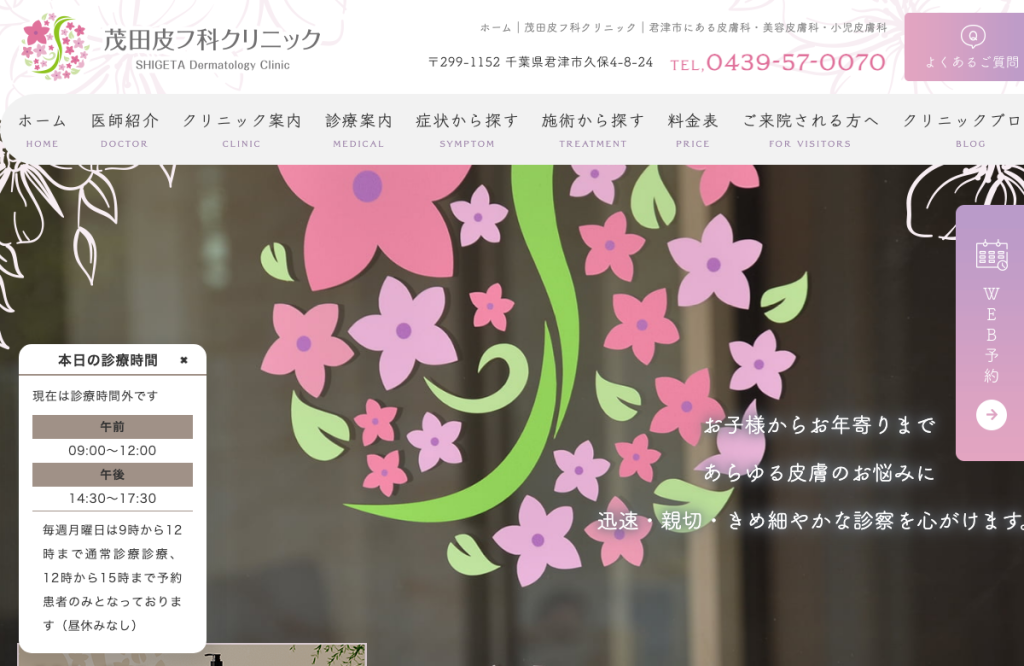Click the 毎週月曜日 notice paragraph
Viewport: 1024px width, 666px height.
[112, 577]
